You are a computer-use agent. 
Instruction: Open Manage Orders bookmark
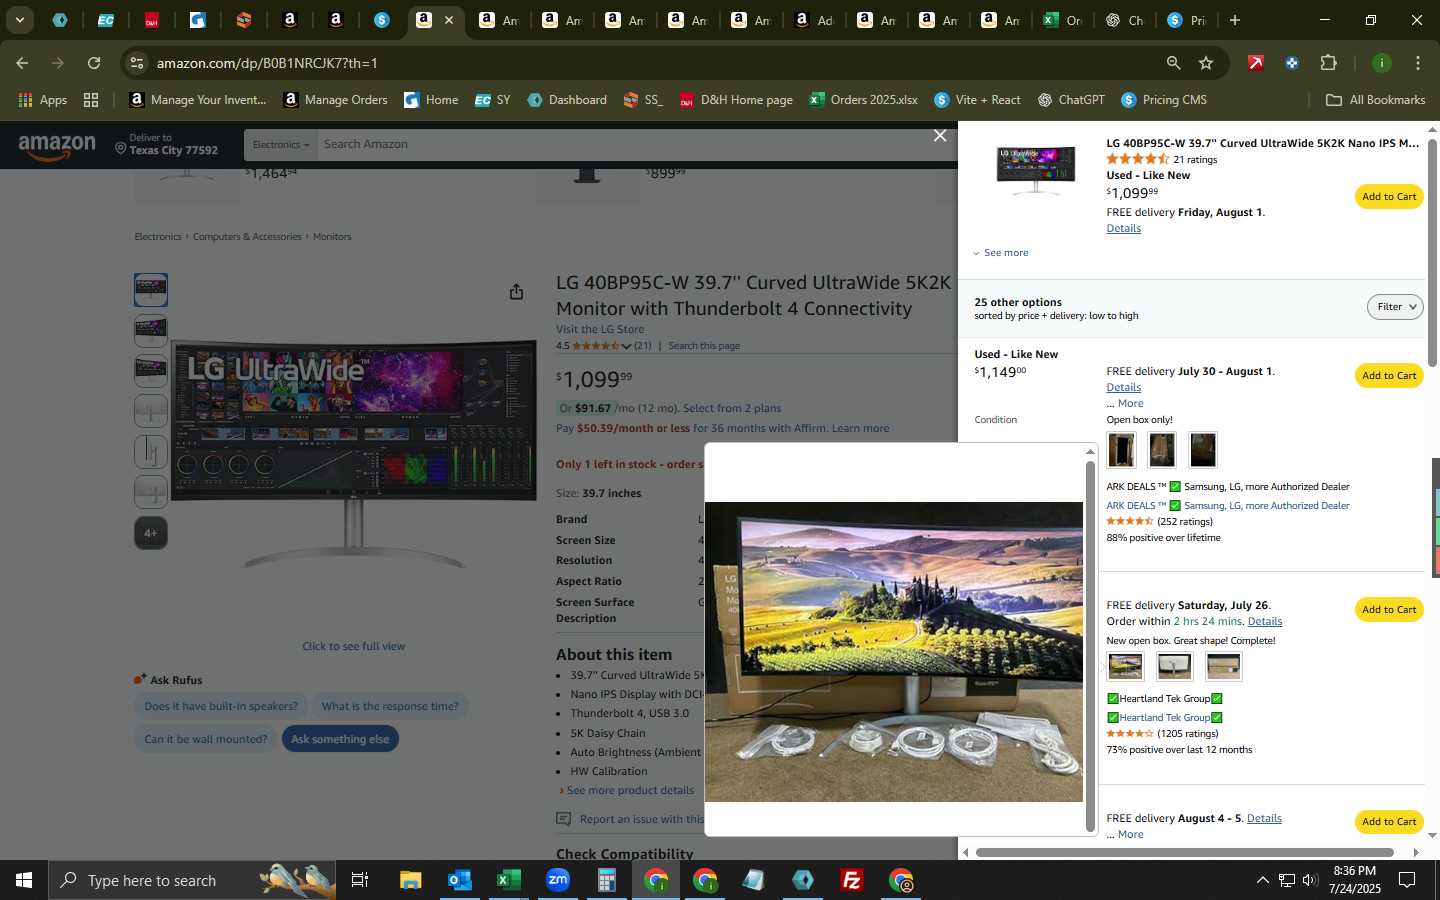pyautogui.click(x=335, y=100)
